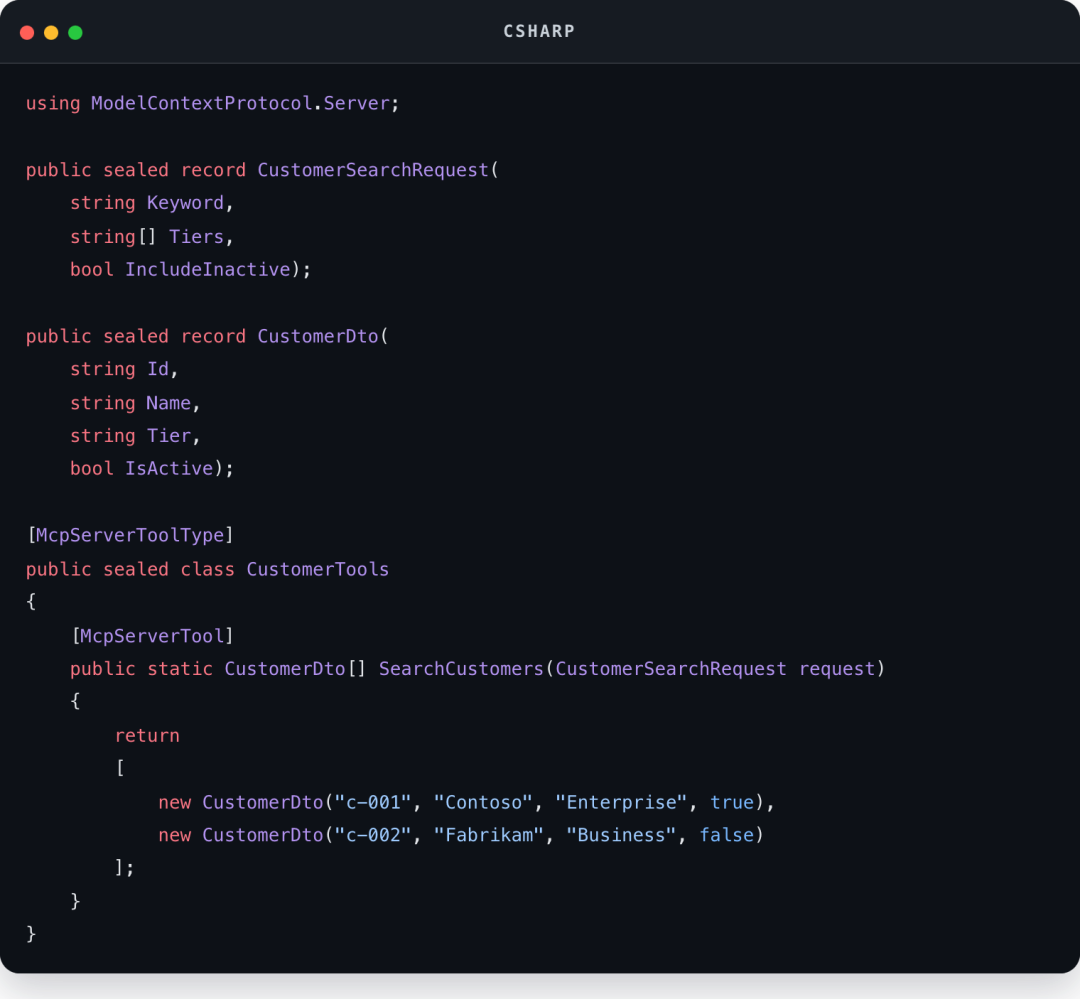Click the CSHARP title label

[539, 32]
